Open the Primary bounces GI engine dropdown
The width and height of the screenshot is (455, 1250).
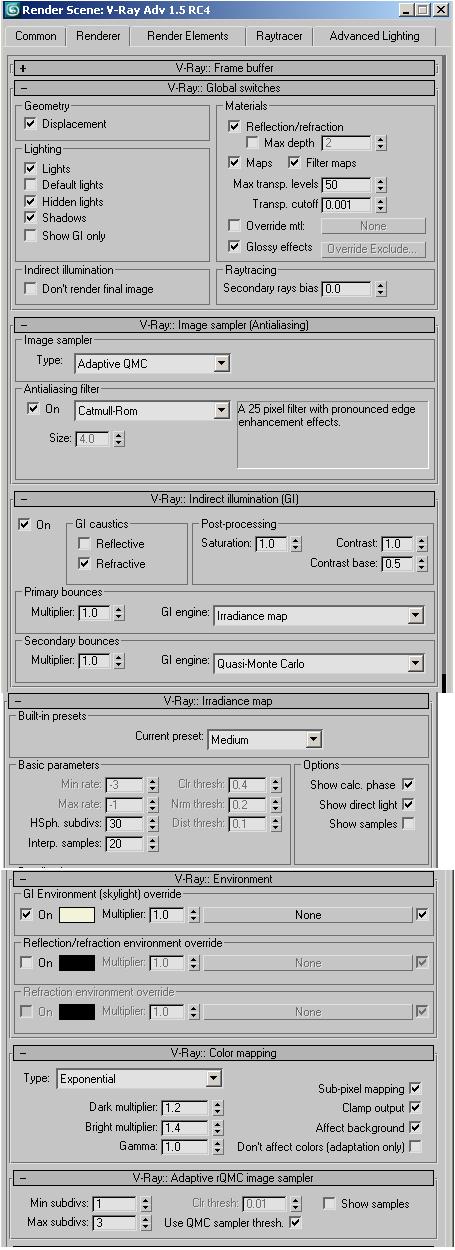[319, 616]
